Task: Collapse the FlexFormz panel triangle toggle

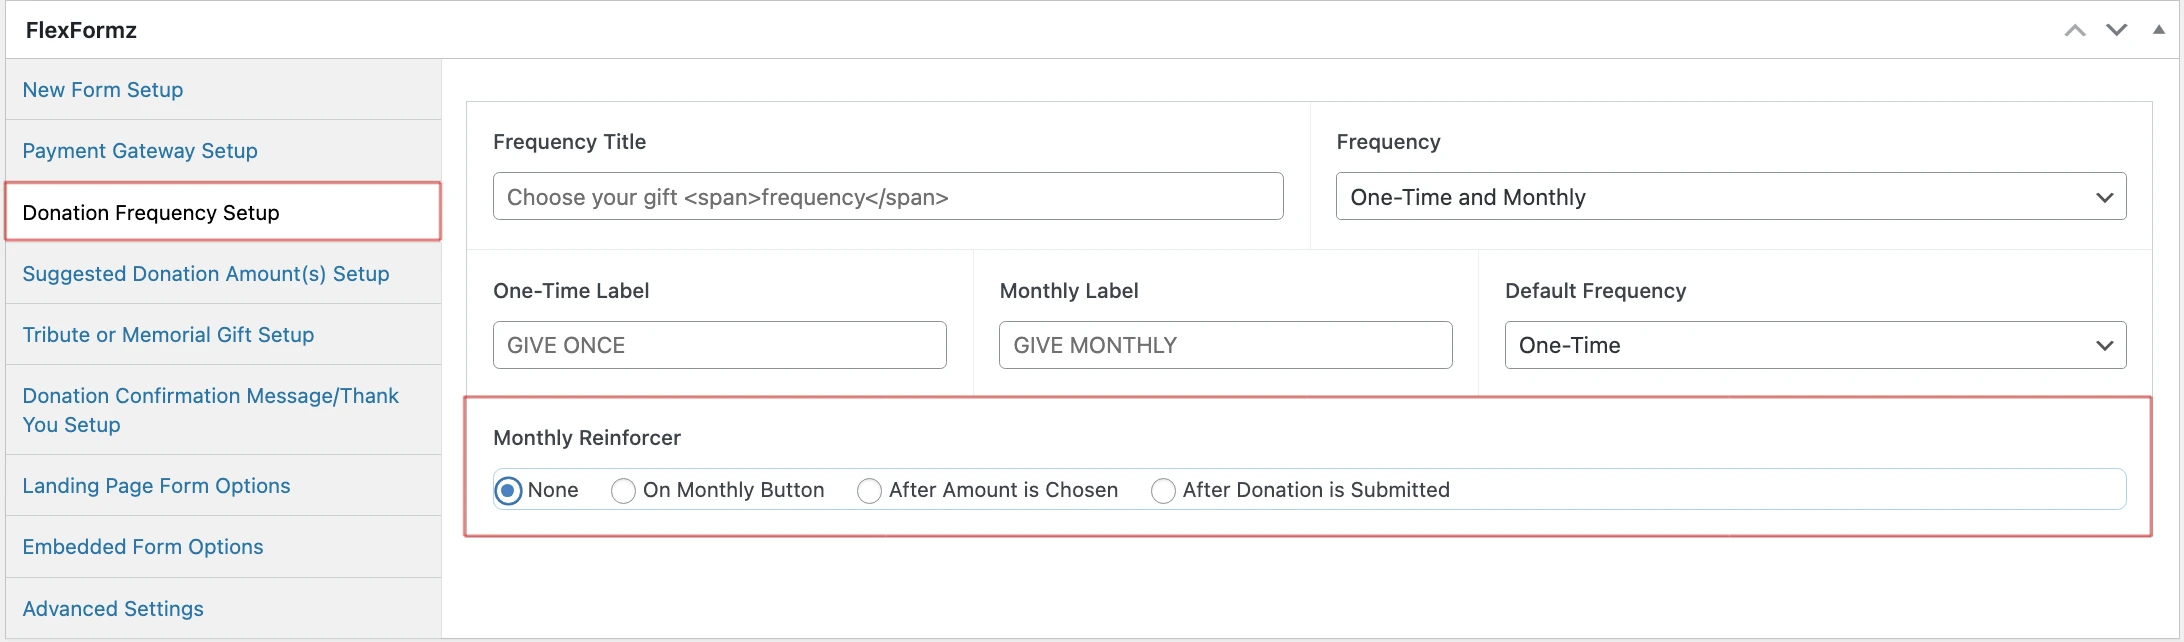Action: [x=2159, y=30]
